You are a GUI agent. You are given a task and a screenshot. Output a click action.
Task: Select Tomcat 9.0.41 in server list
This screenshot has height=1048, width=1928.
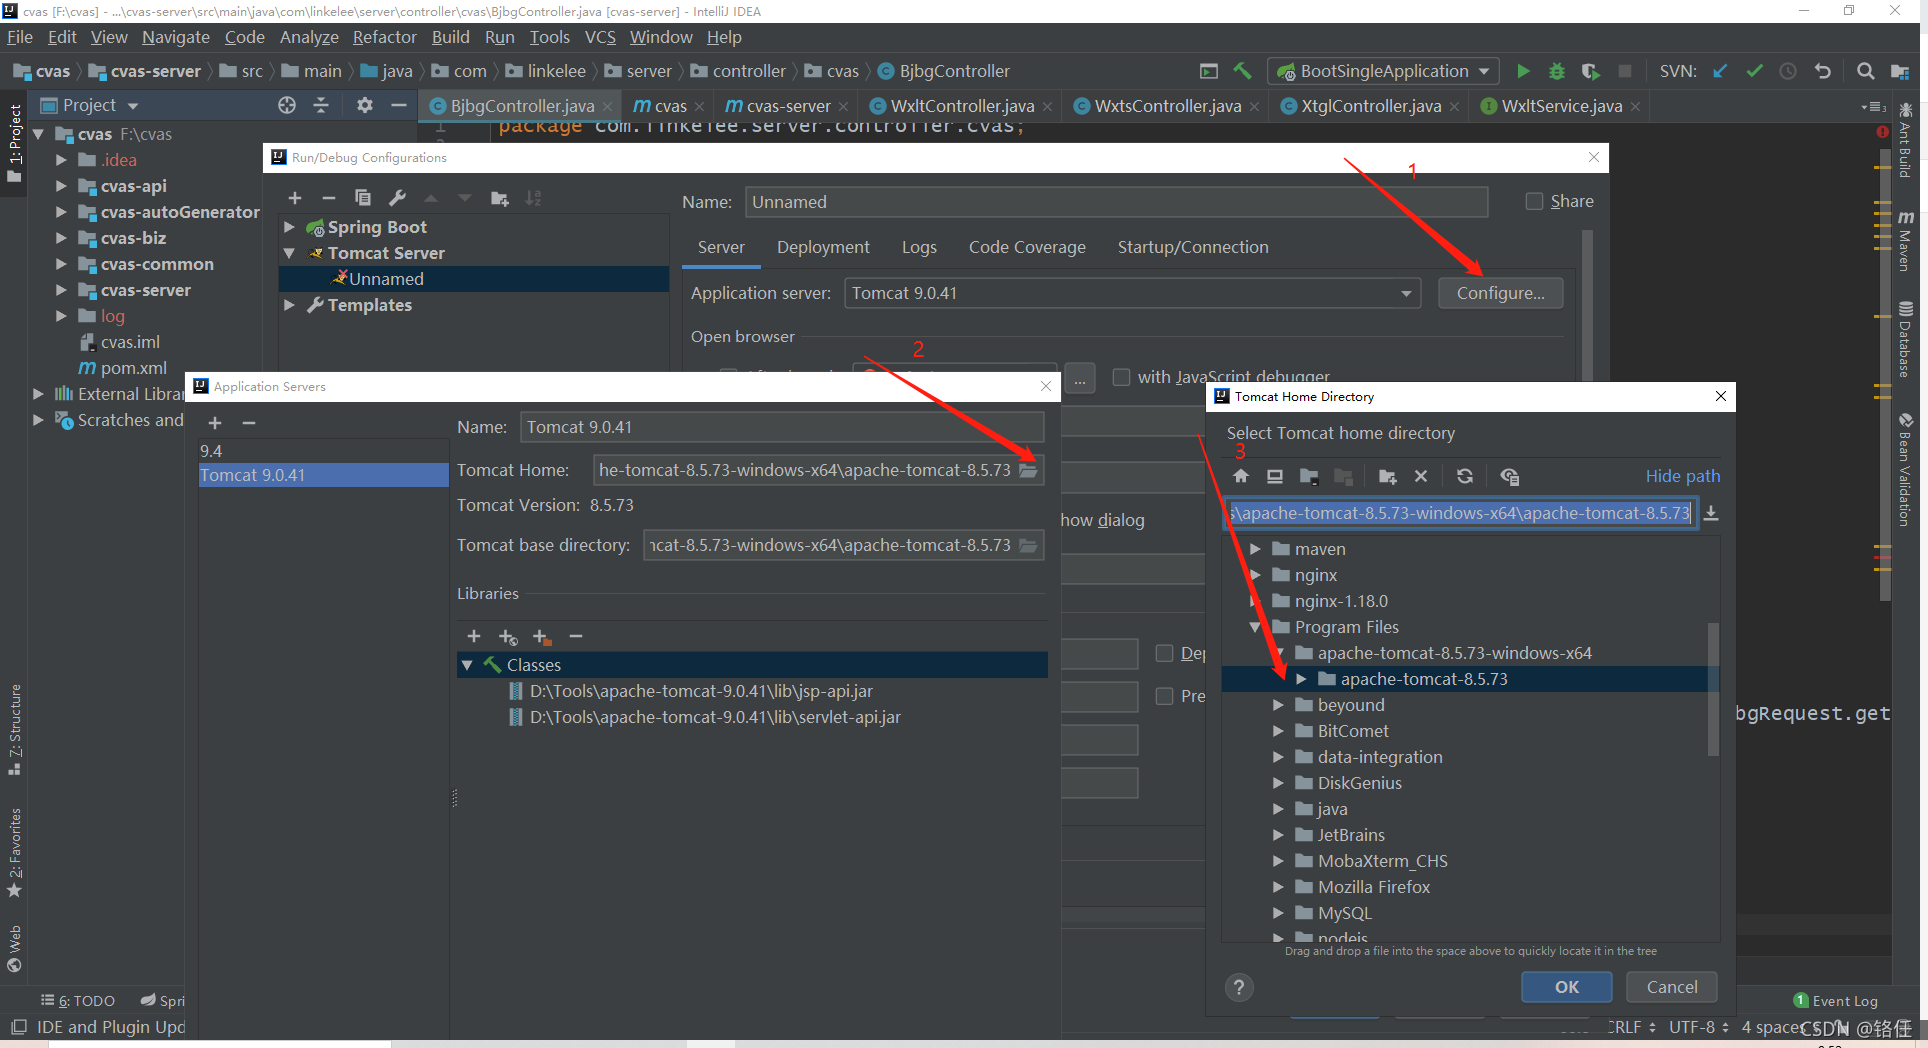pos(323,475)
